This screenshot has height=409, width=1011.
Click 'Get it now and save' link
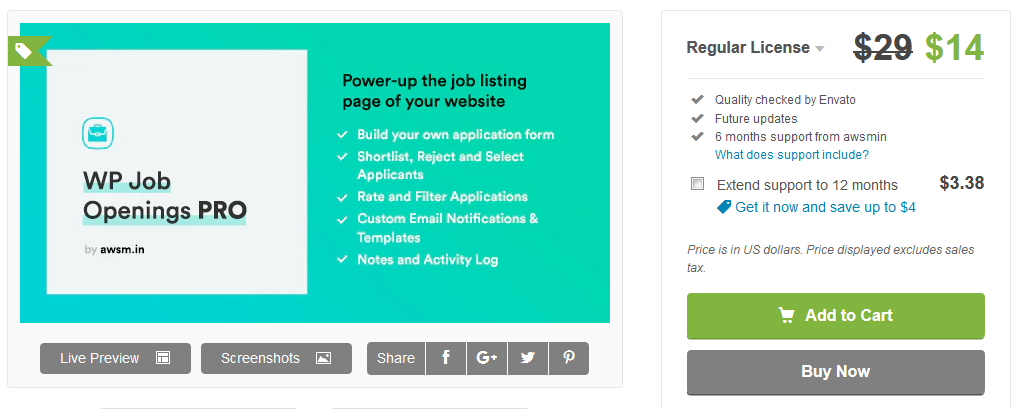click(825, 207)
